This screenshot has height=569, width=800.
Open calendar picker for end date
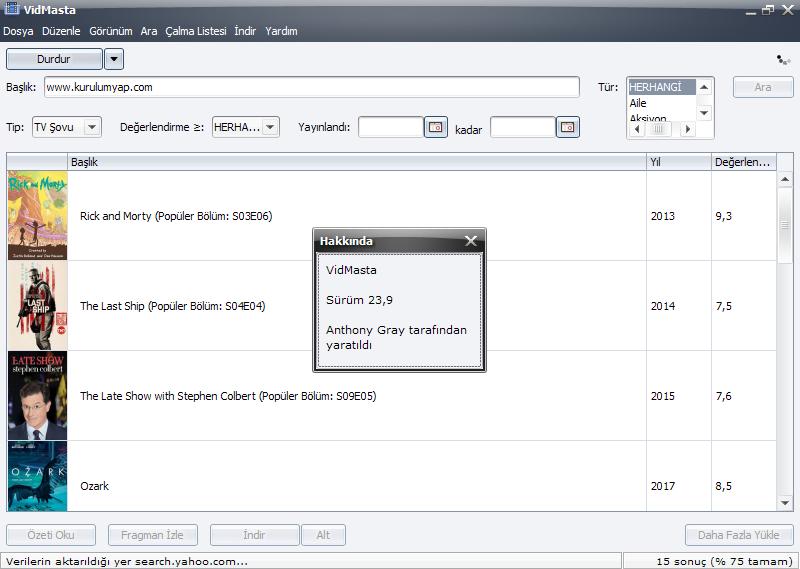point(568,127)
